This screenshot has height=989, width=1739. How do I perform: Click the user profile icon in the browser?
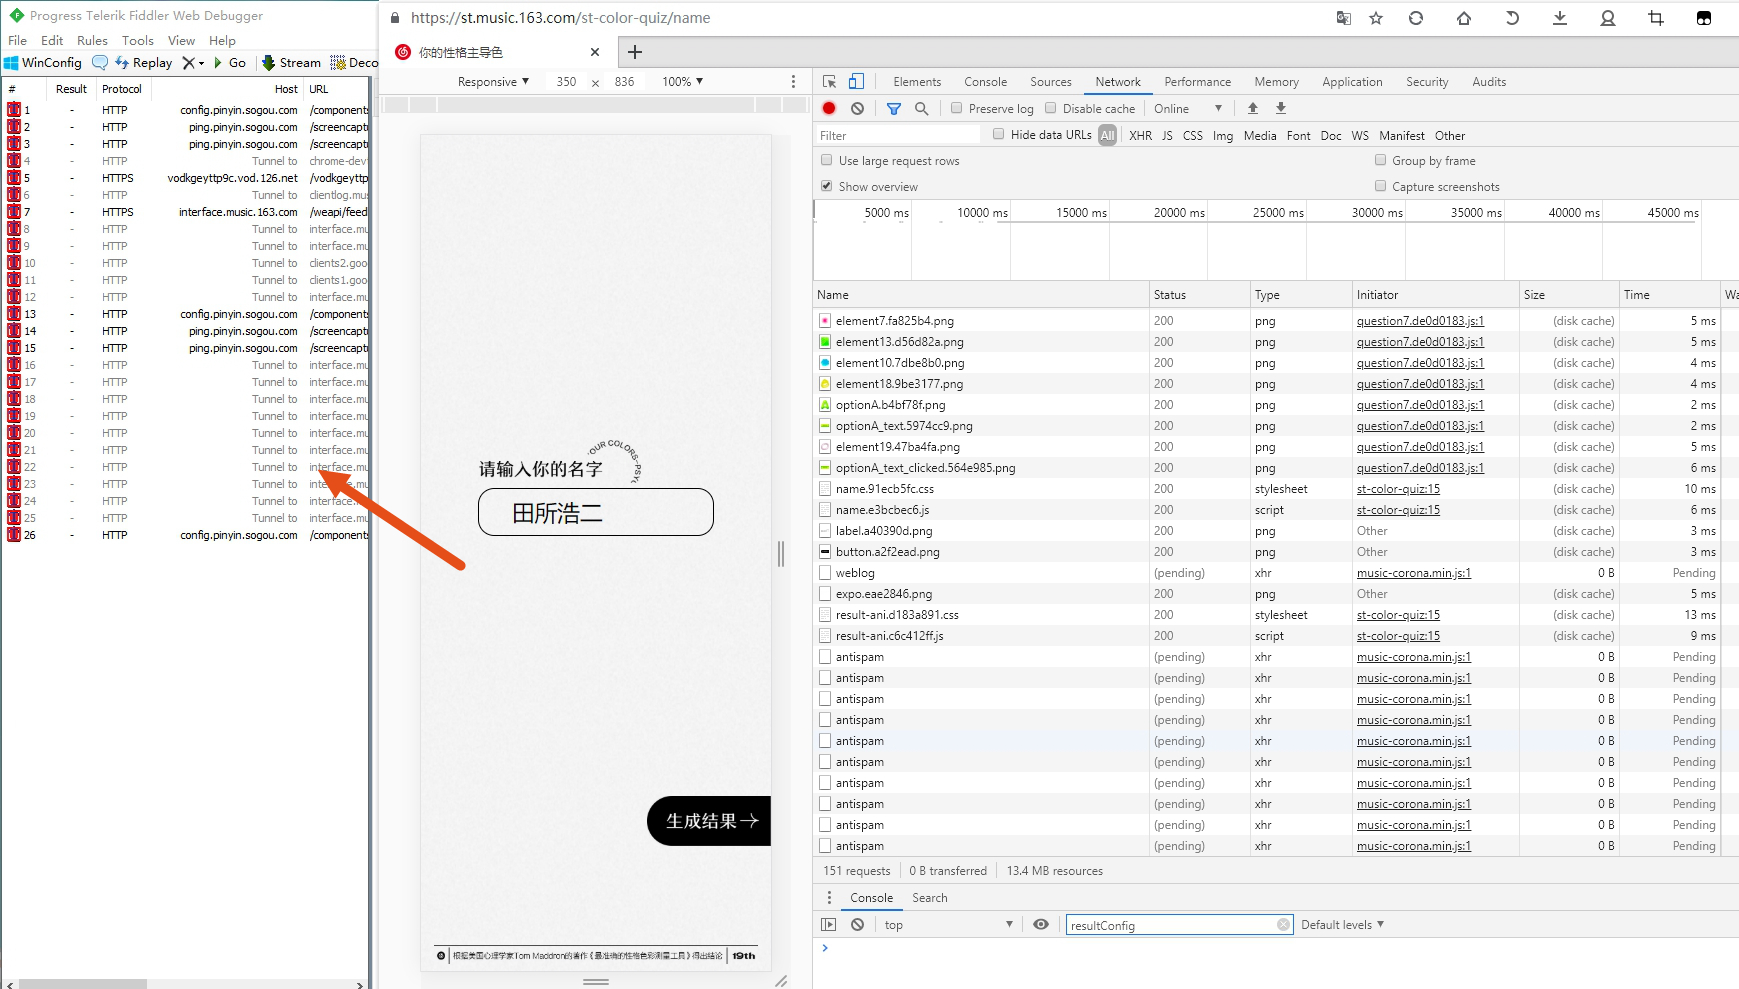1608,18
